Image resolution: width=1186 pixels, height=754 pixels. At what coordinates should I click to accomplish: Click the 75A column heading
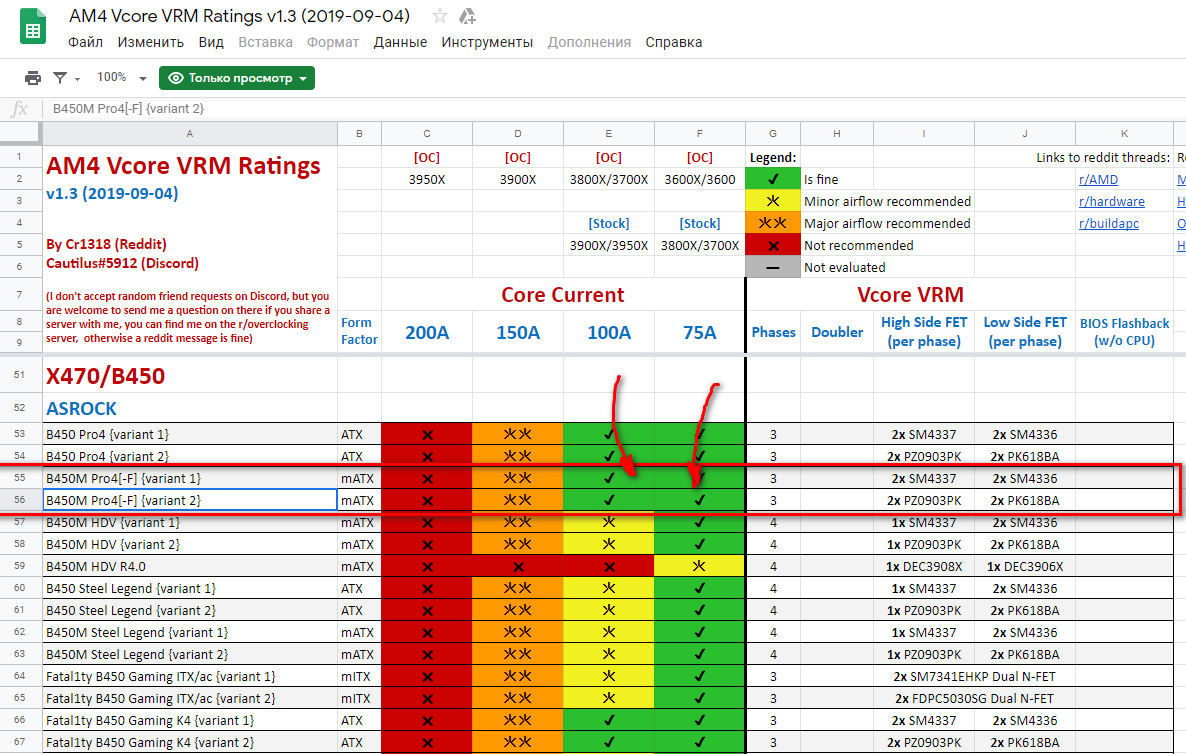click(x=700, y=333)
